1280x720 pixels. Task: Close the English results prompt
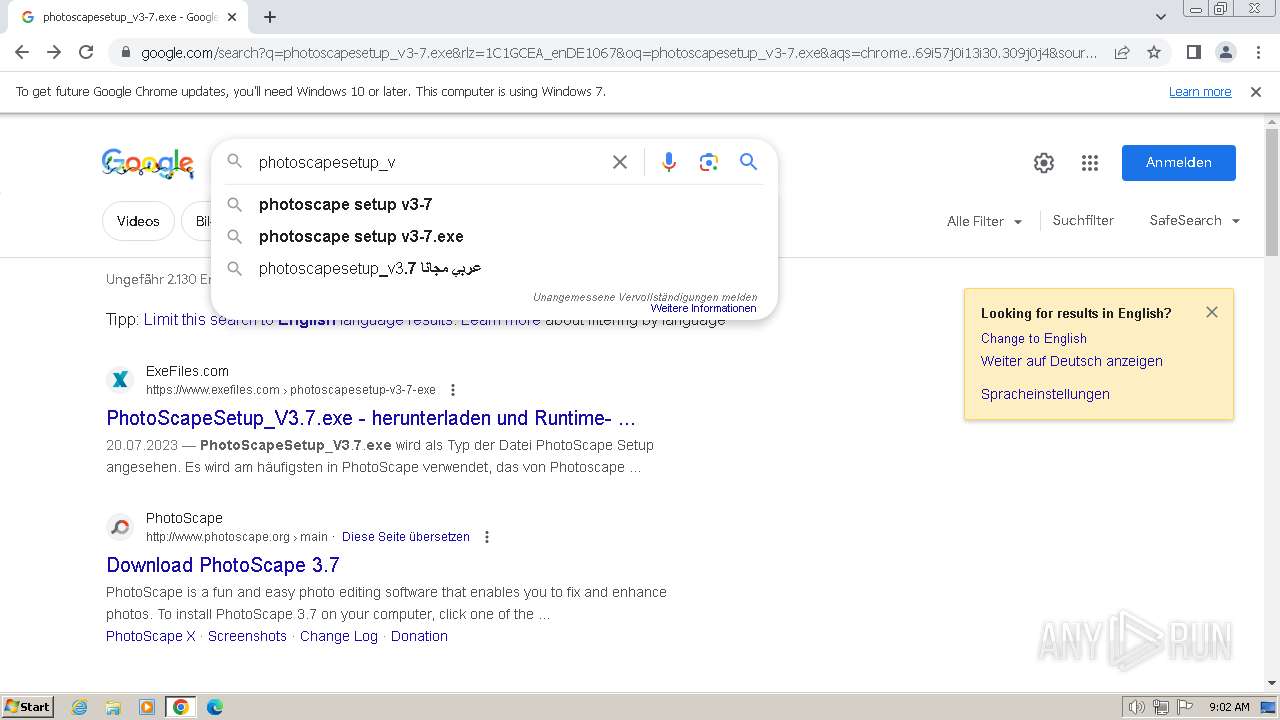pyautogui.click(x=1212, y=312)
